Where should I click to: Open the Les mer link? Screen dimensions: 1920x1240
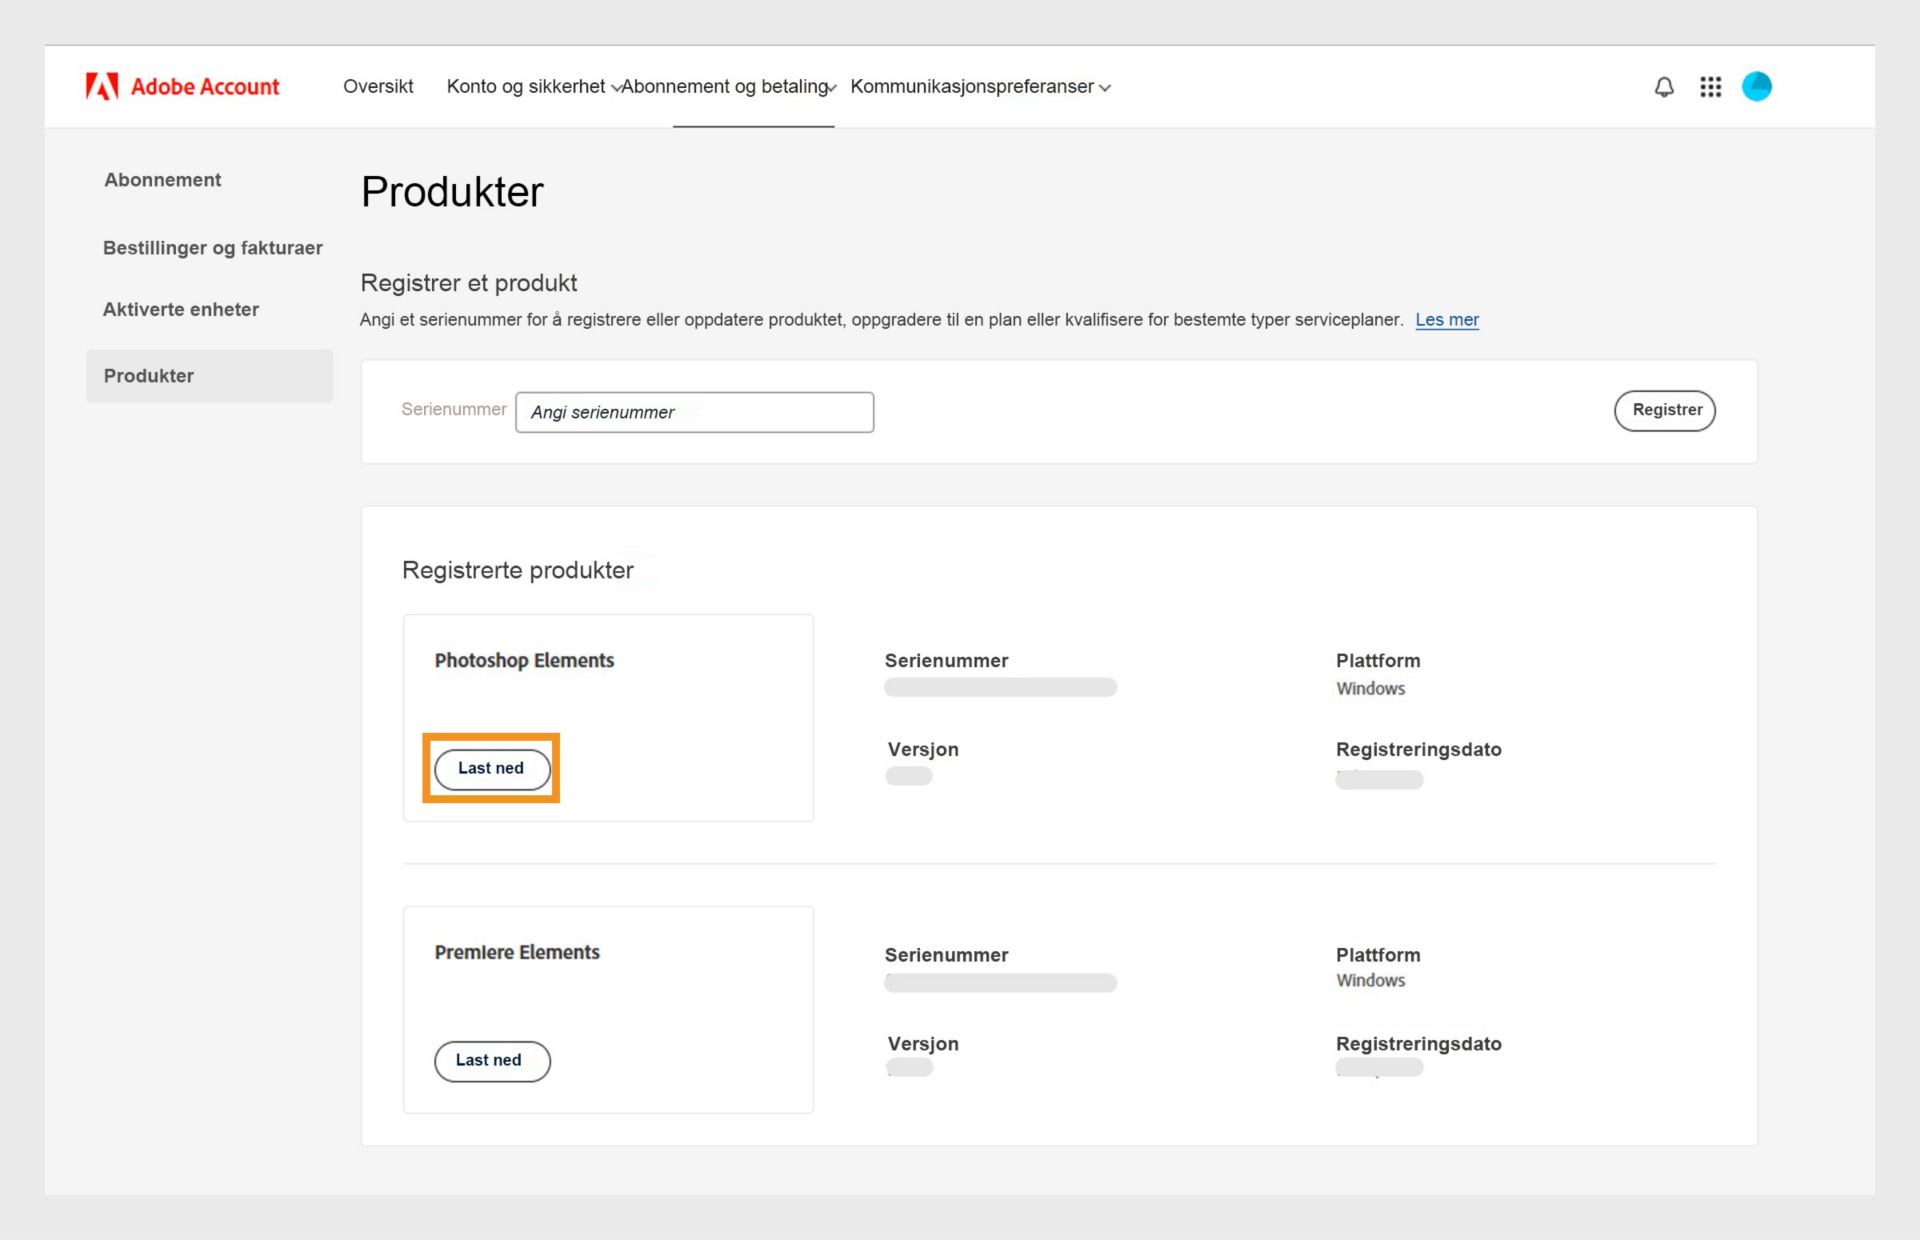coord(1446,320)
